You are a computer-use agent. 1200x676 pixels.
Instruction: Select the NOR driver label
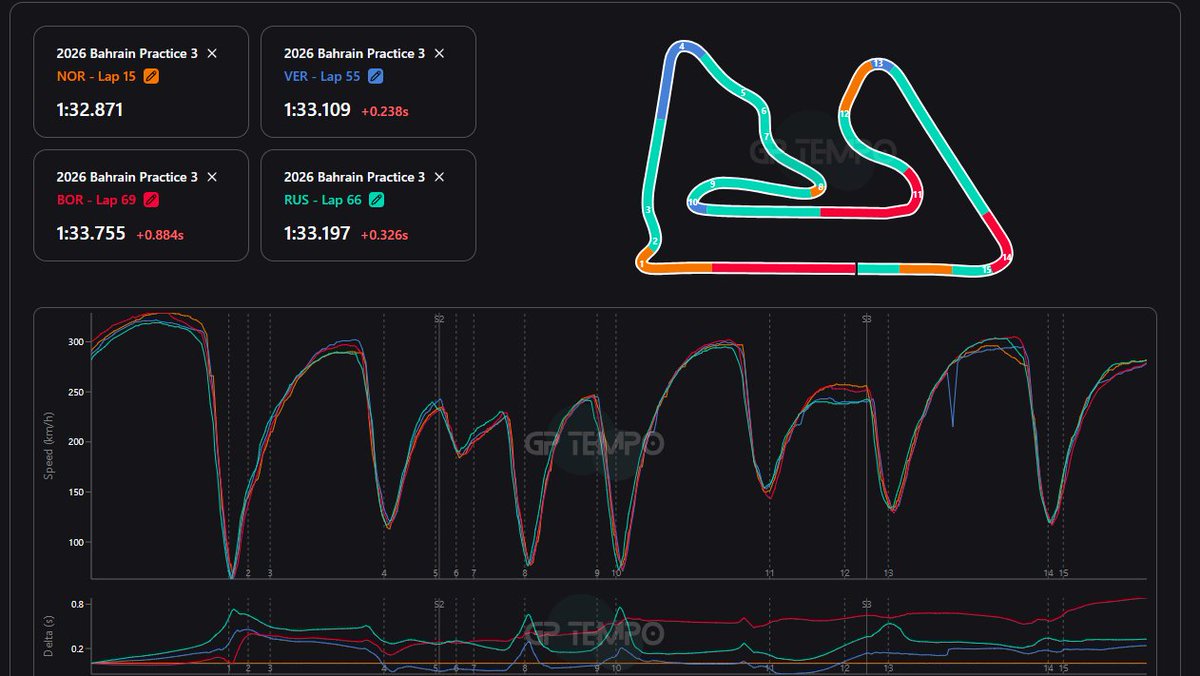70,75
